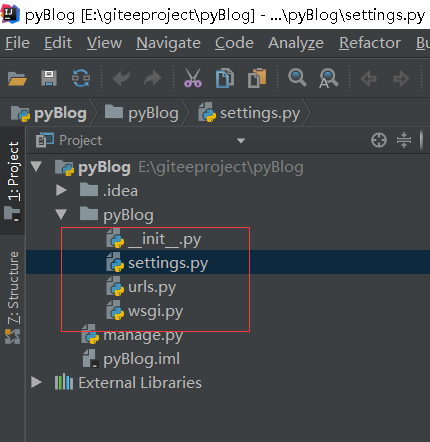Click the Paste clipboard icon
430x442 pixels.
(257, 78)
